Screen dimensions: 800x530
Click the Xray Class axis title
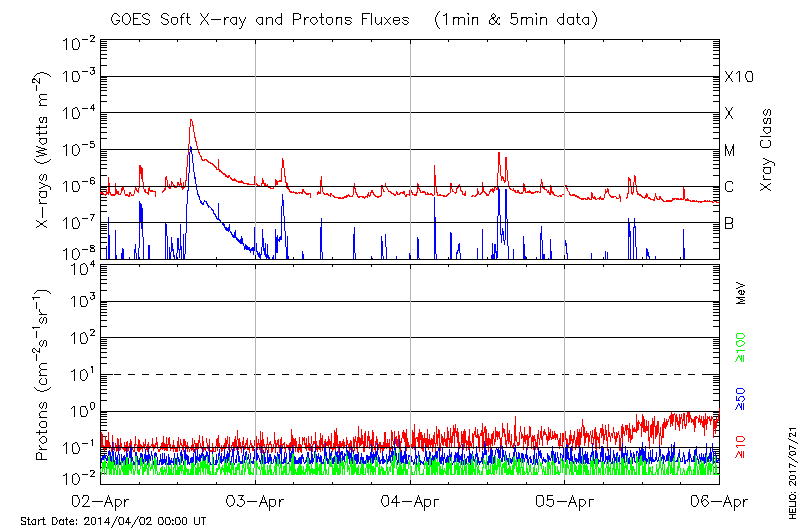[767, 150]
